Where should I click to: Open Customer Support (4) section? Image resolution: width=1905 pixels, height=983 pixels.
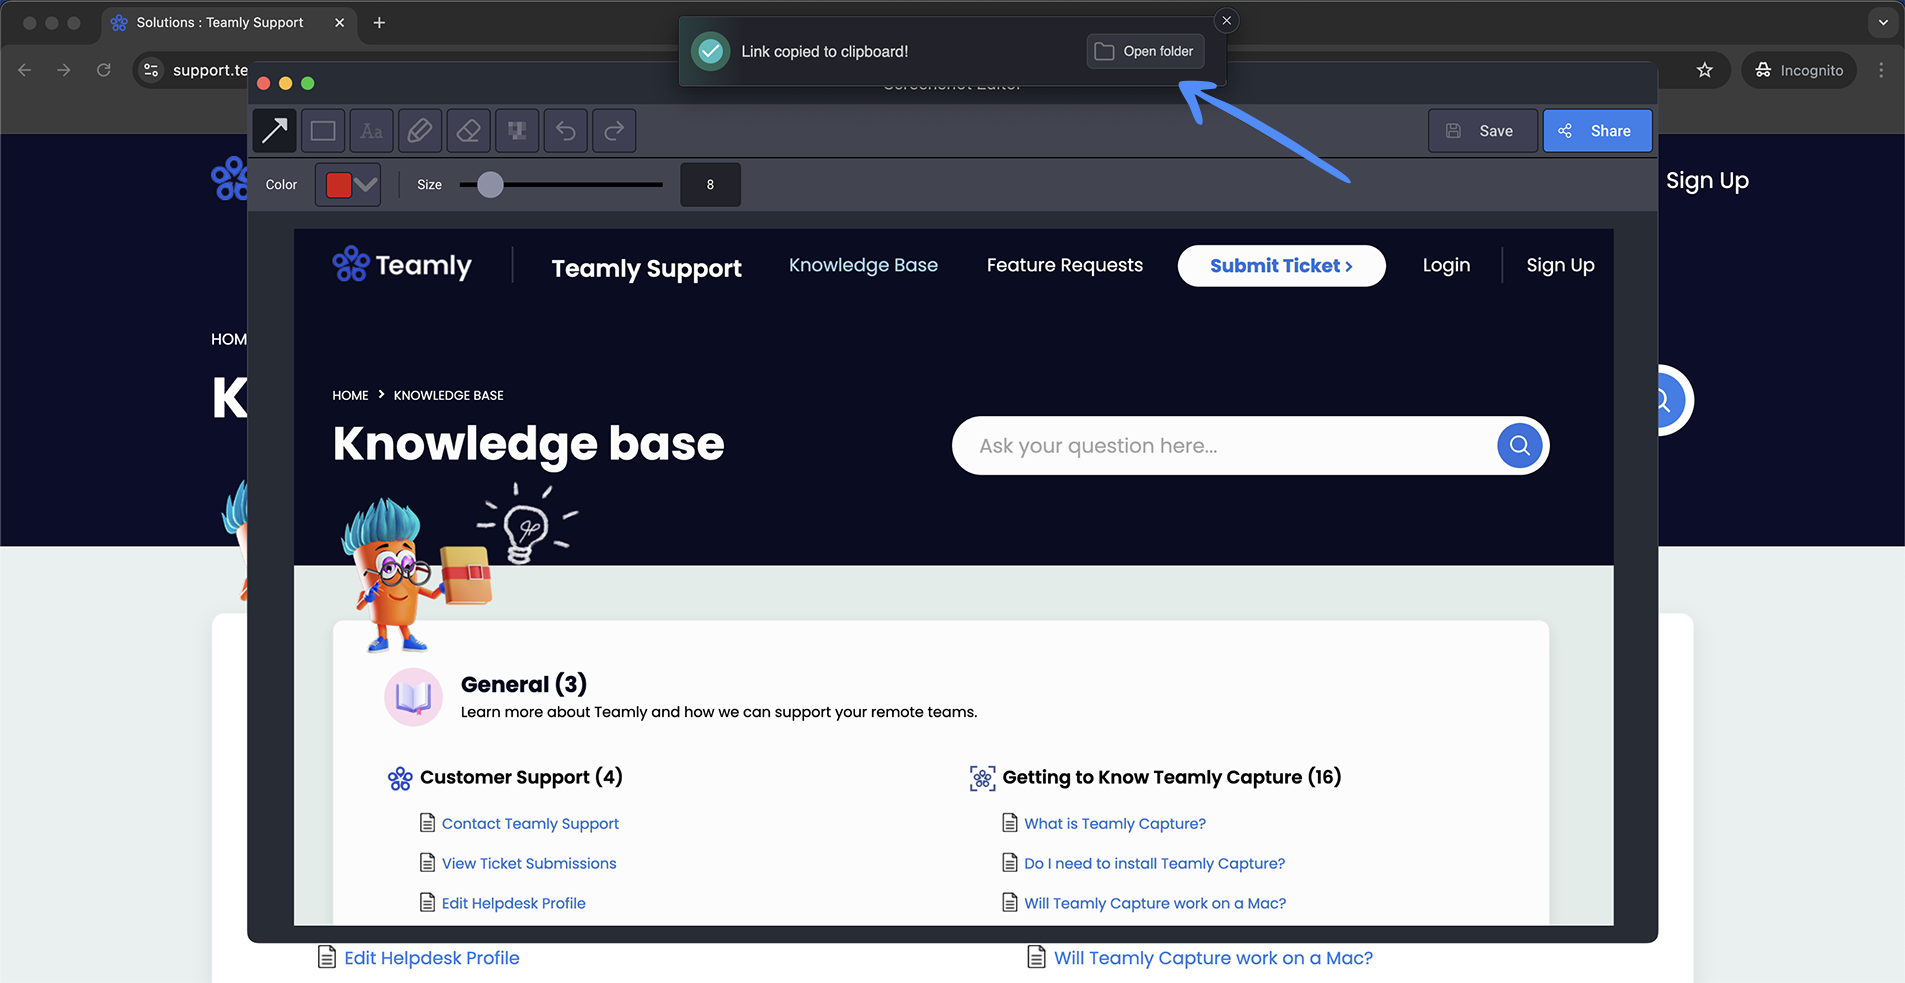pyautogui.click(x=521, y=777)
